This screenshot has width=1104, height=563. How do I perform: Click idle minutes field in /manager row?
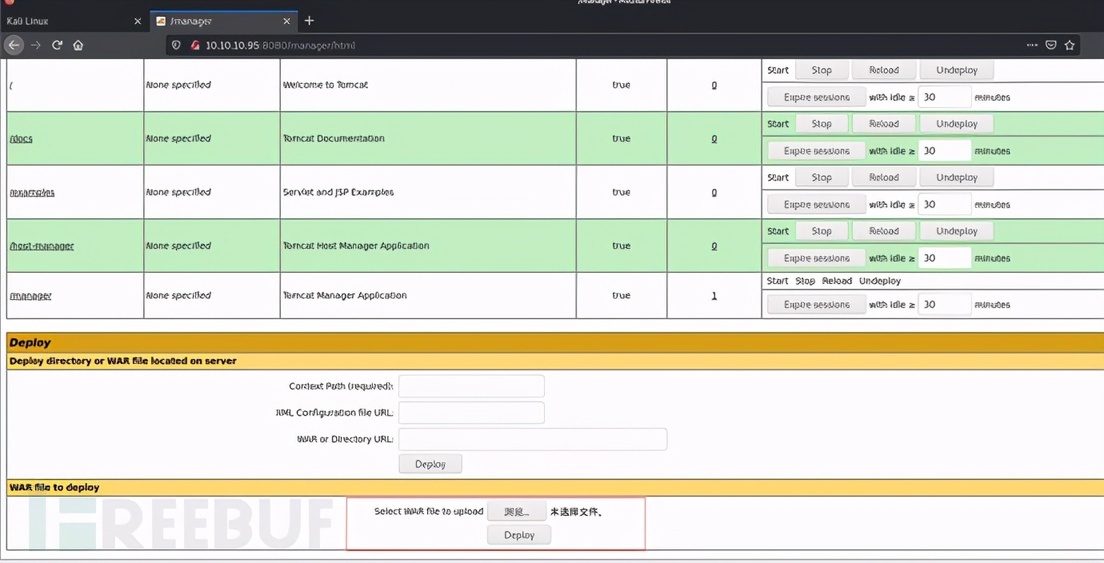tap(945, 304)
